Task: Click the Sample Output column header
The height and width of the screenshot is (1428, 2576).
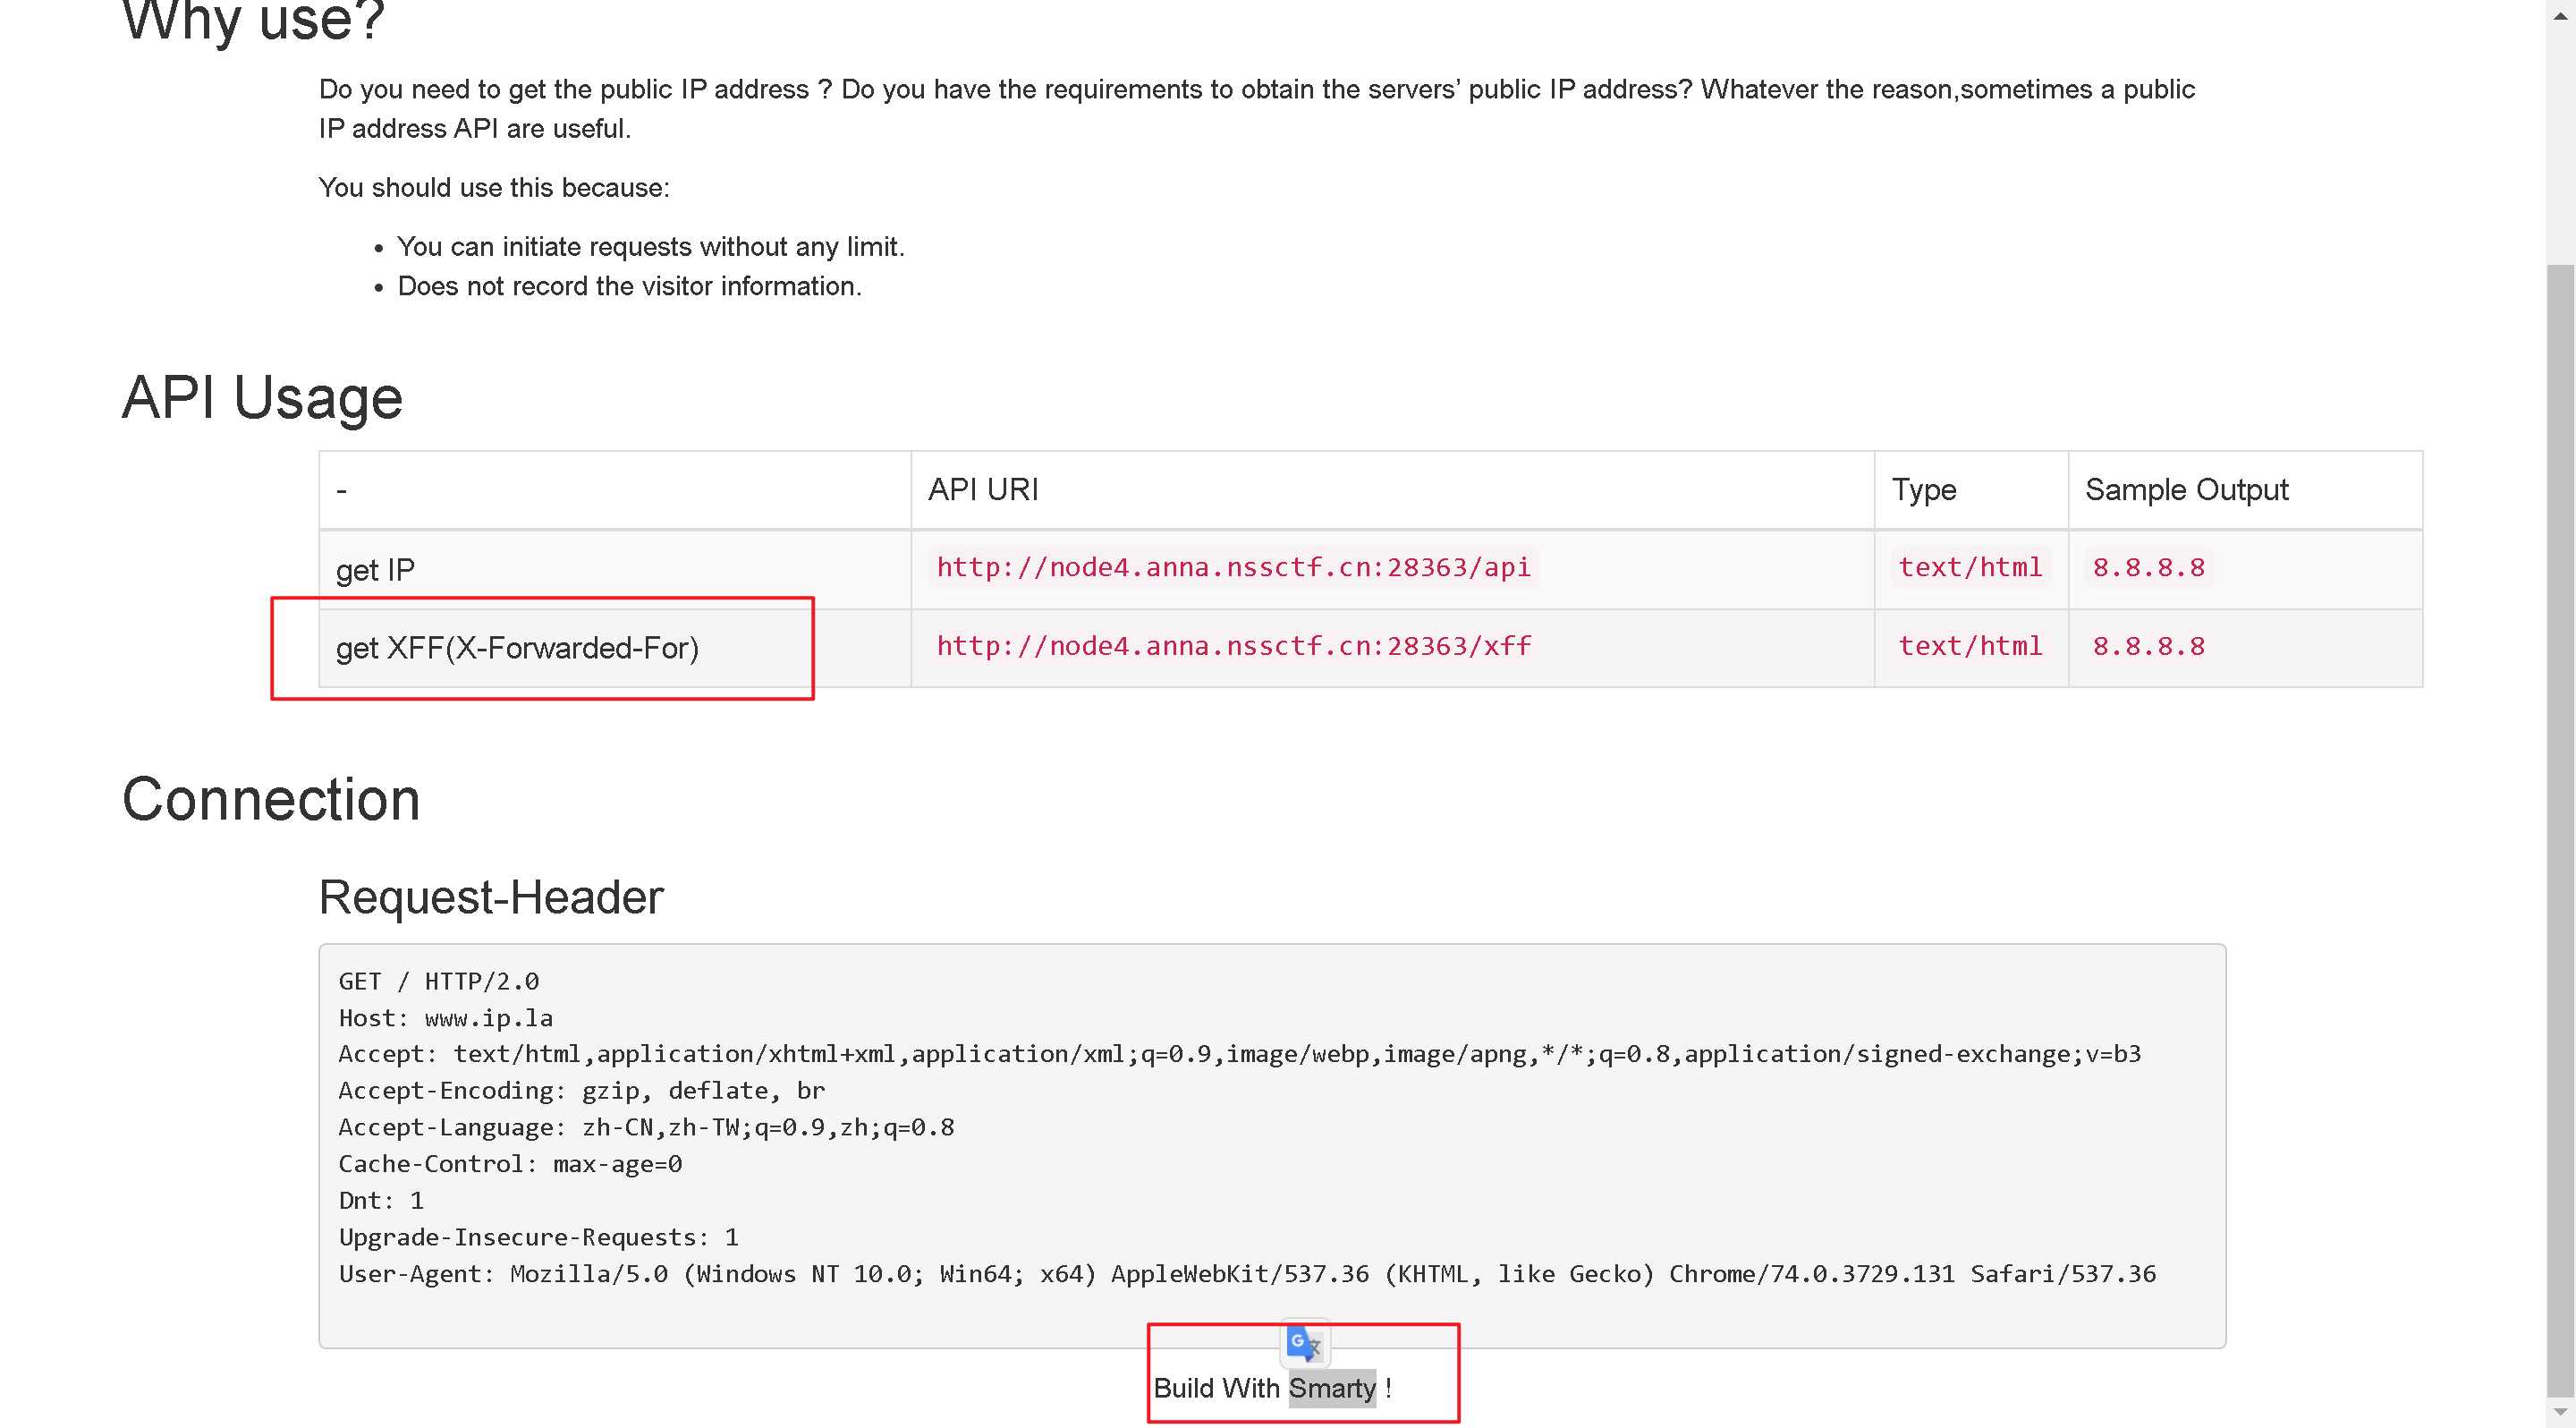Action: 2186,490
